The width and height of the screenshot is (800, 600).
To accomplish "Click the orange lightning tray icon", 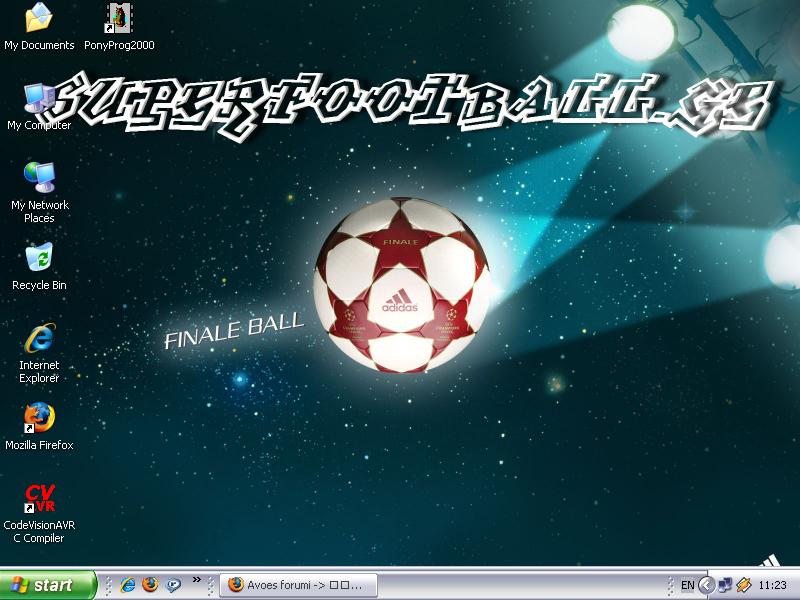I will click(x=743, y=585).
